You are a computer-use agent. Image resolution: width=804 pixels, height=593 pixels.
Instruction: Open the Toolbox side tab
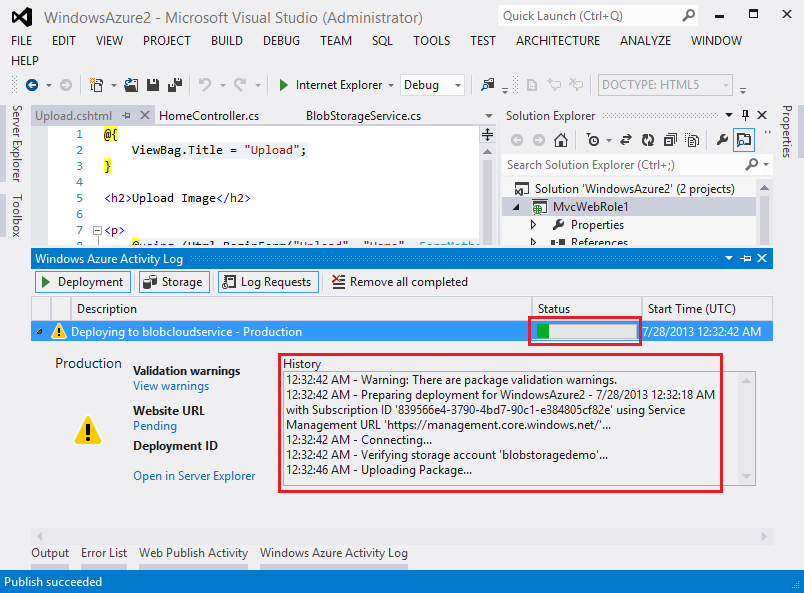tap(17, 215)
